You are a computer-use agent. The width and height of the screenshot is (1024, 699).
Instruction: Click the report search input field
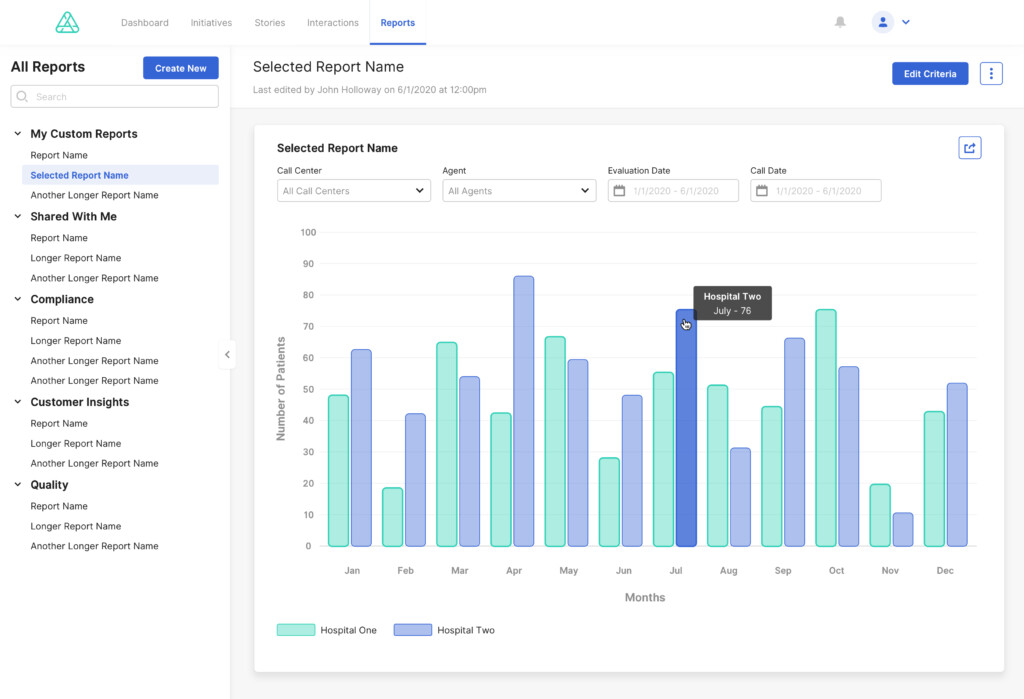pos(114,96)
